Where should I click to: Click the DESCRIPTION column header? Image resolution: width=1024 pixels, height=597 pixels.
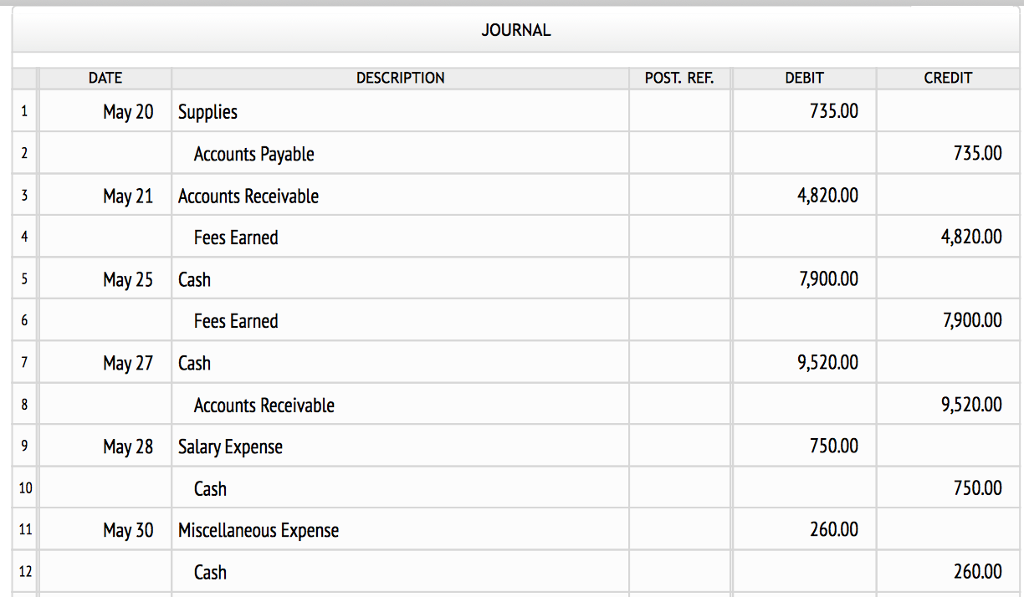click(x=400, y=78)
